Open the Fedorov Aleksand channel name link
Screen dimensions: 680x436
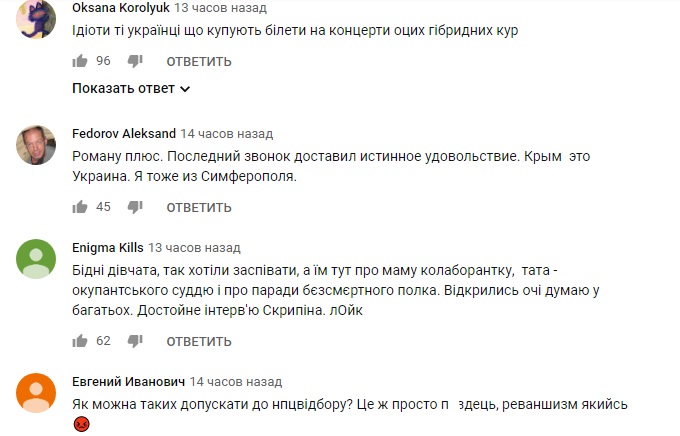[124, 134]
